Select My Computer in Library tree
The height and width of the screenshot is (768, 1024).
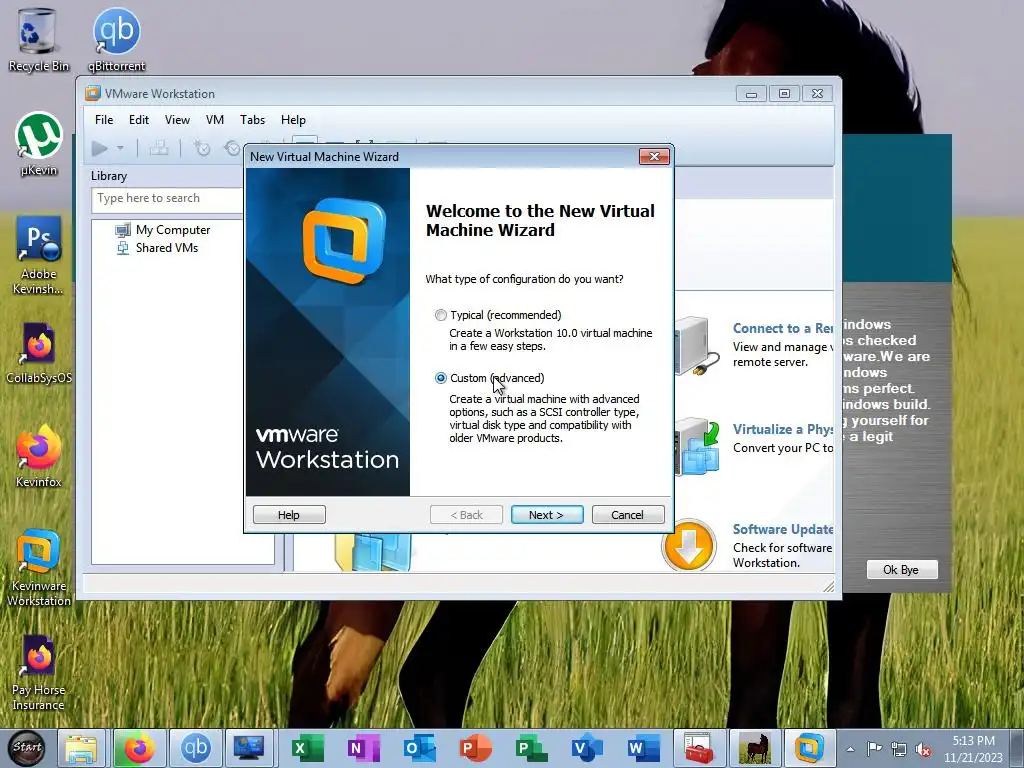pyautogui.click(x=172, y=230)
